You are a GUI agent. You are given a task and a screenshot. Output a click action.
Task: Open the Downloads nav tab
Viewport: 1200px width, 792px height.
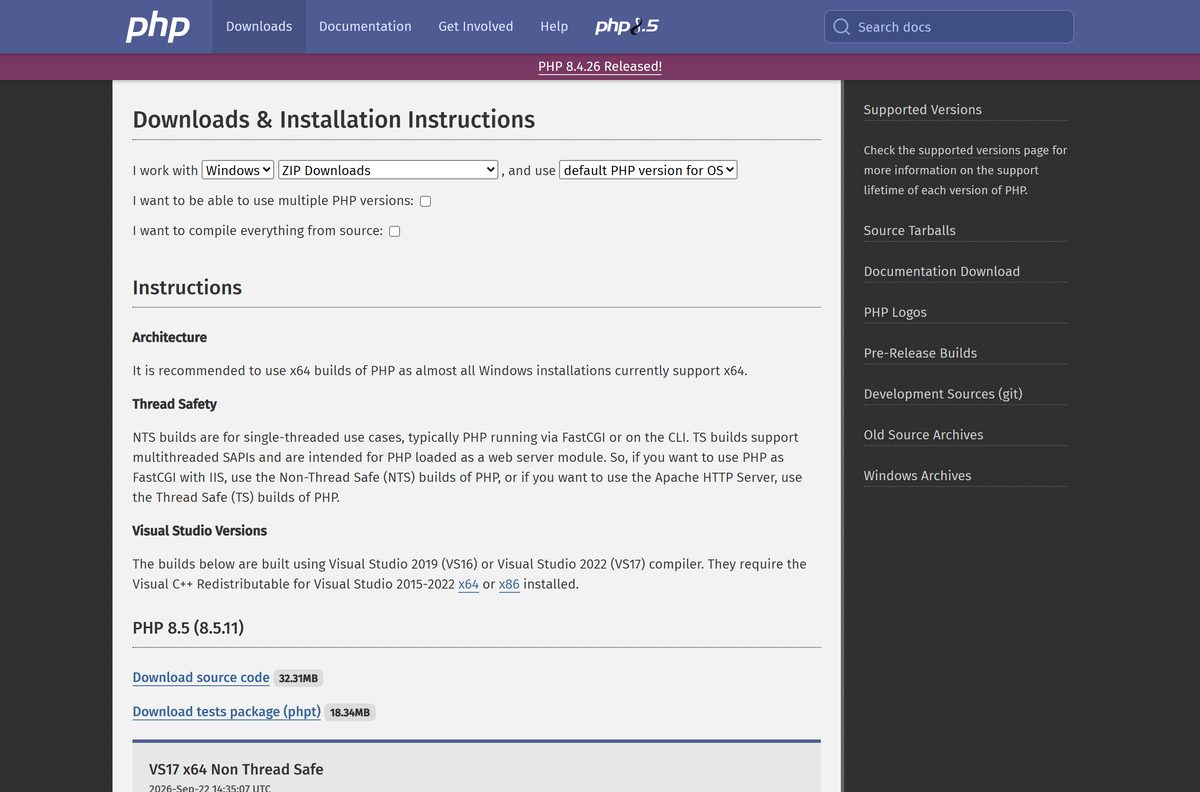click(x=259, y=27)
